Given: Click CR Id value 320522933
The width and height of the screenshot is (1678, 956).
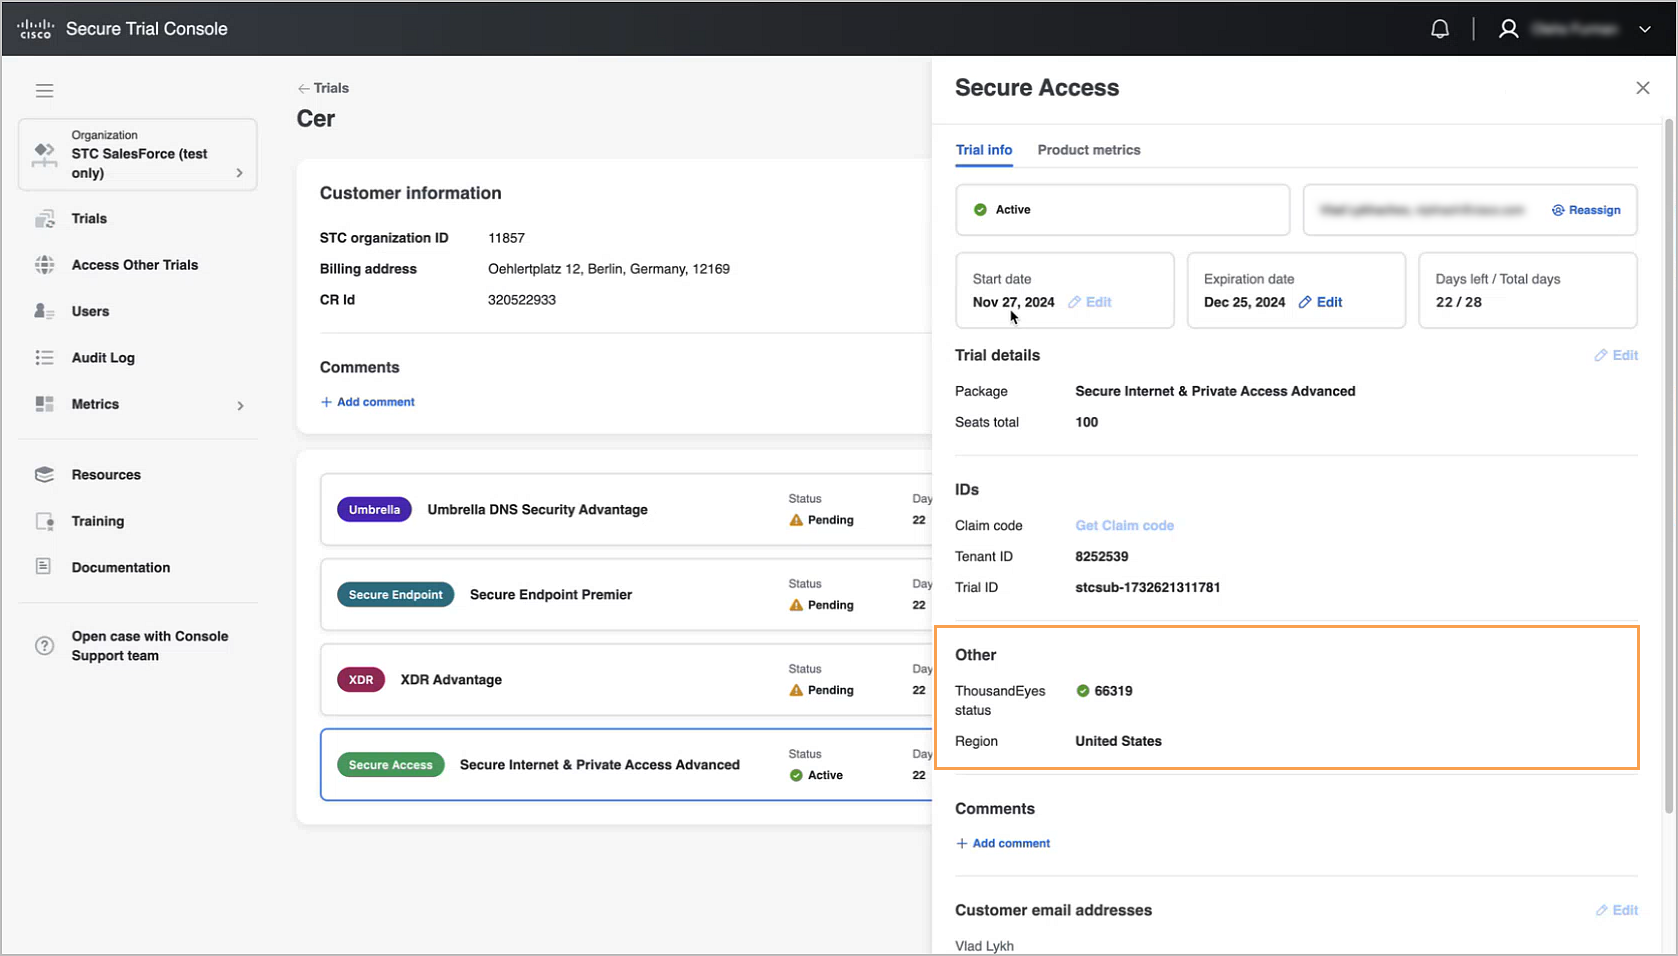Looking at the screenshot, I should pos(521,300).
